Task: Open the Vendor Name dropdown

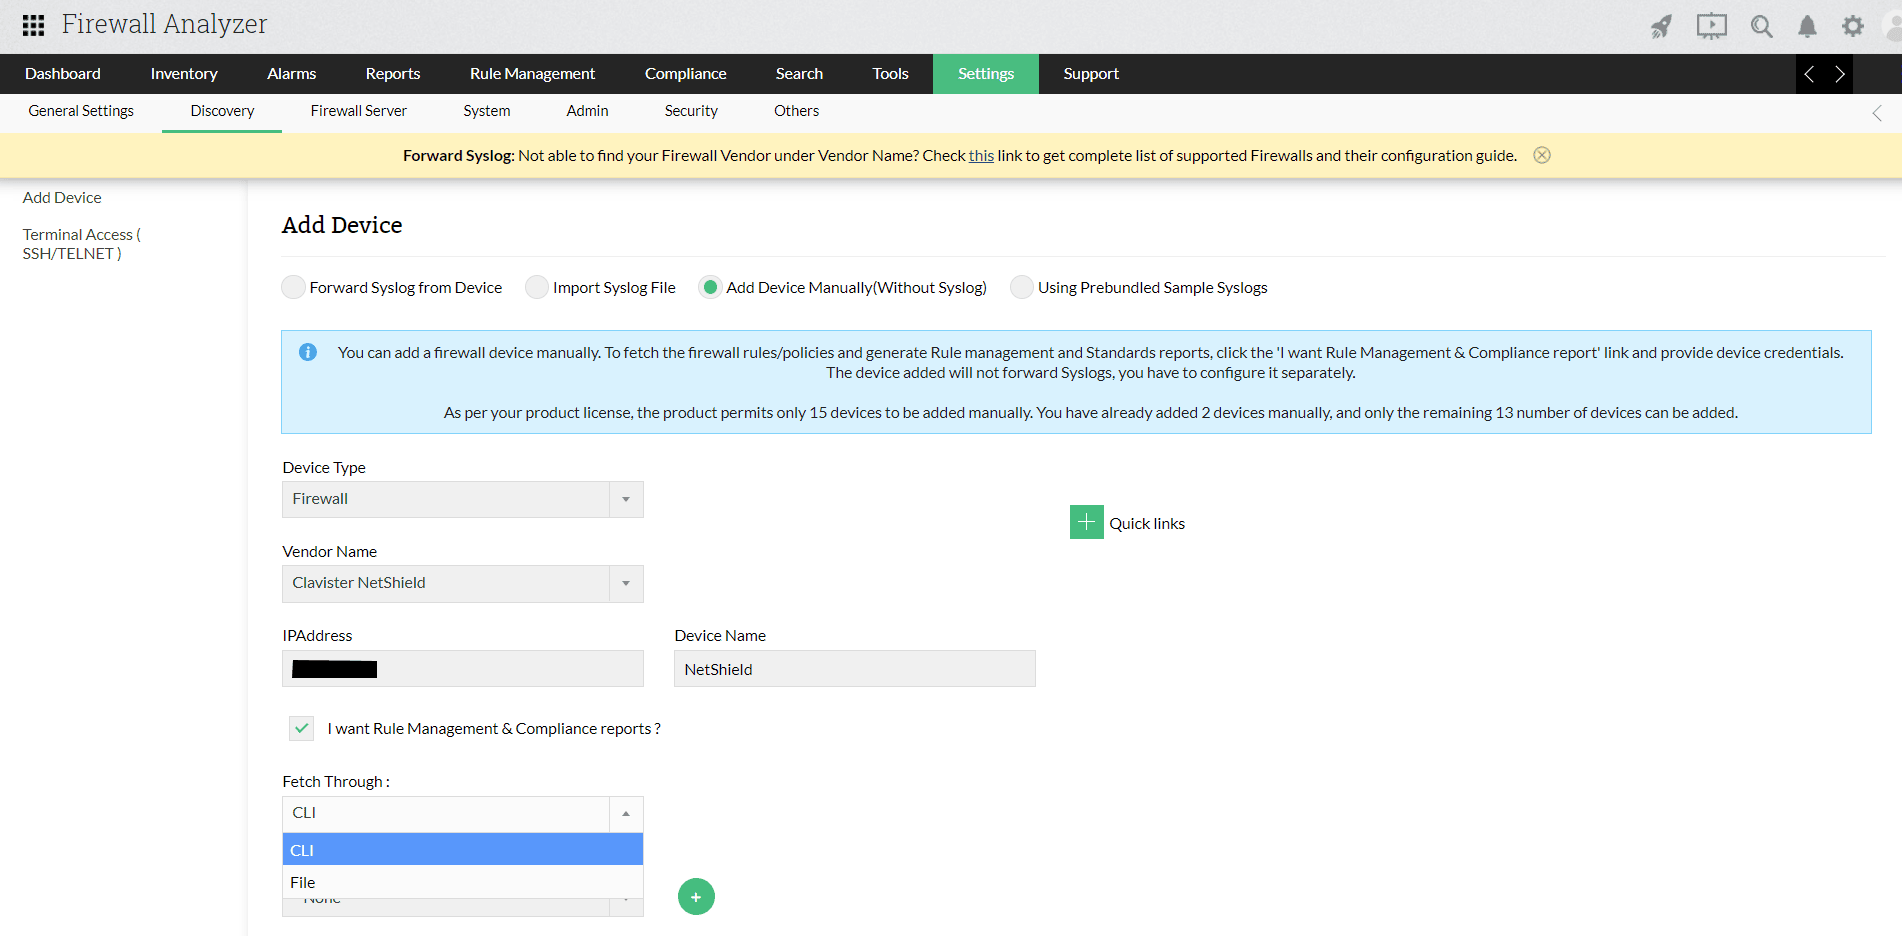Action: (625, 583)
